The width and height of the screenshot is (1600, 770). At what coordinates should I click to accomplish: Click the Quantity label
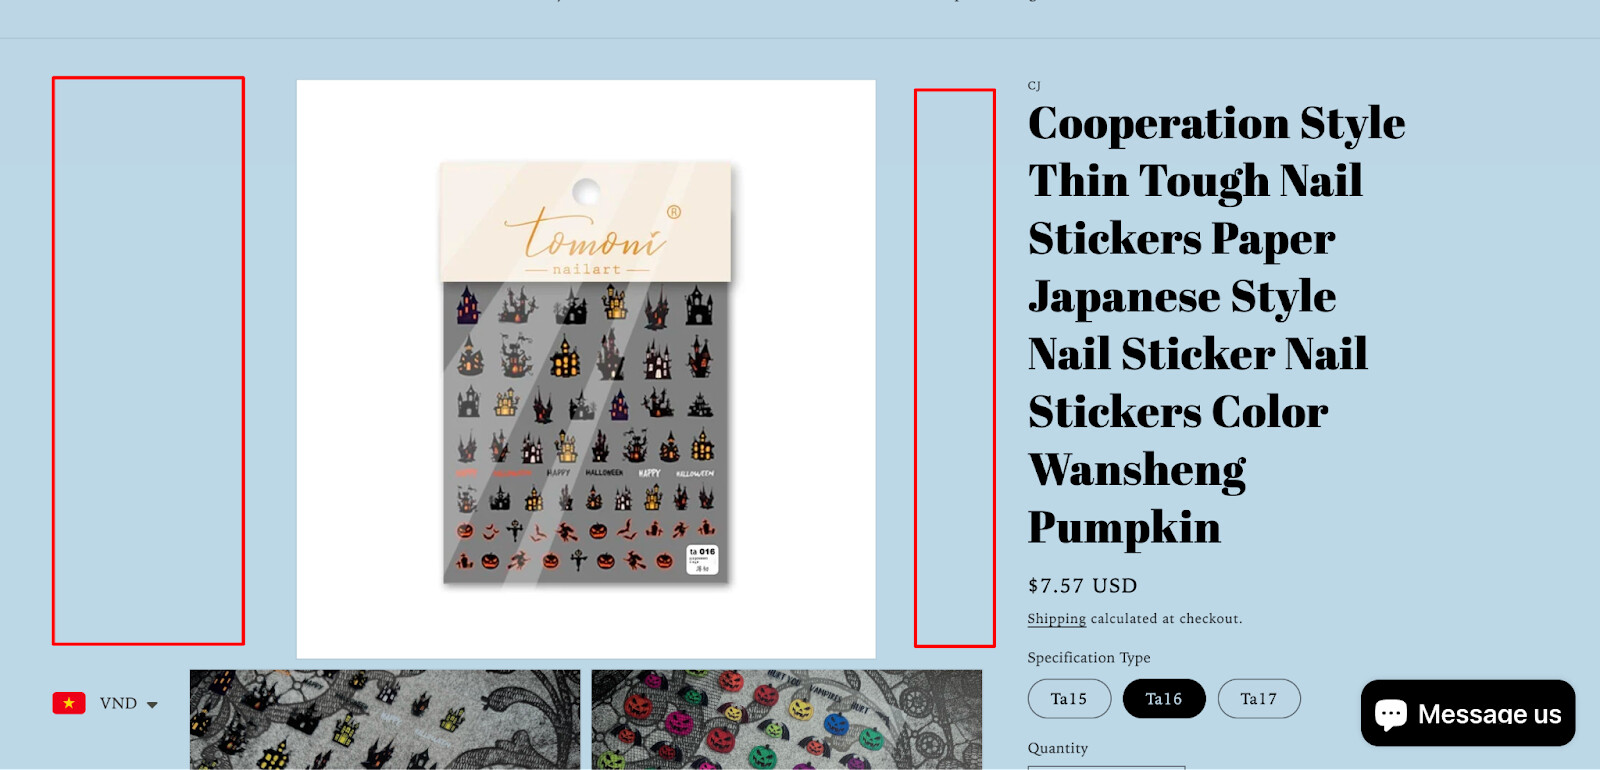pos(1058,748)
